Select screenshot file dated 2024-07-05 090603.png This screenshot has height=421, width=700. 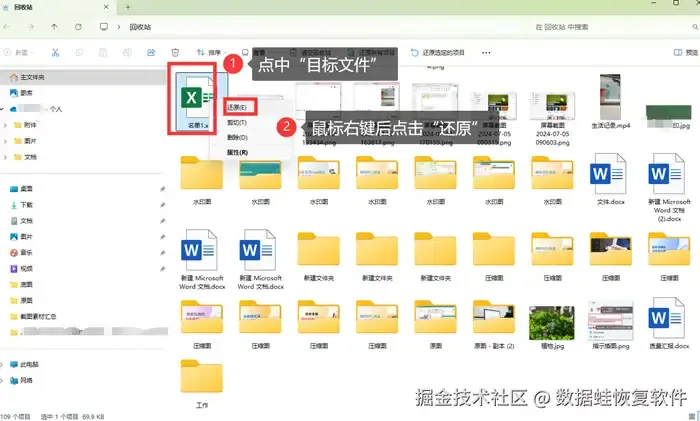pos(552,118)
